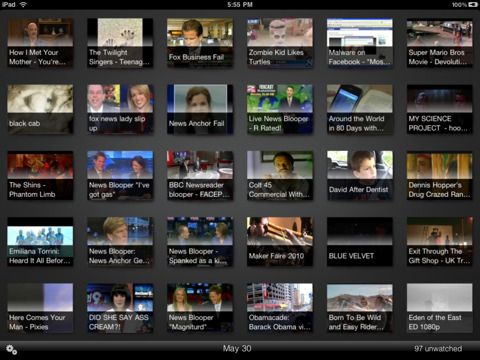Open MY SCIENCE PROJECT video

(x=439, y=109)
